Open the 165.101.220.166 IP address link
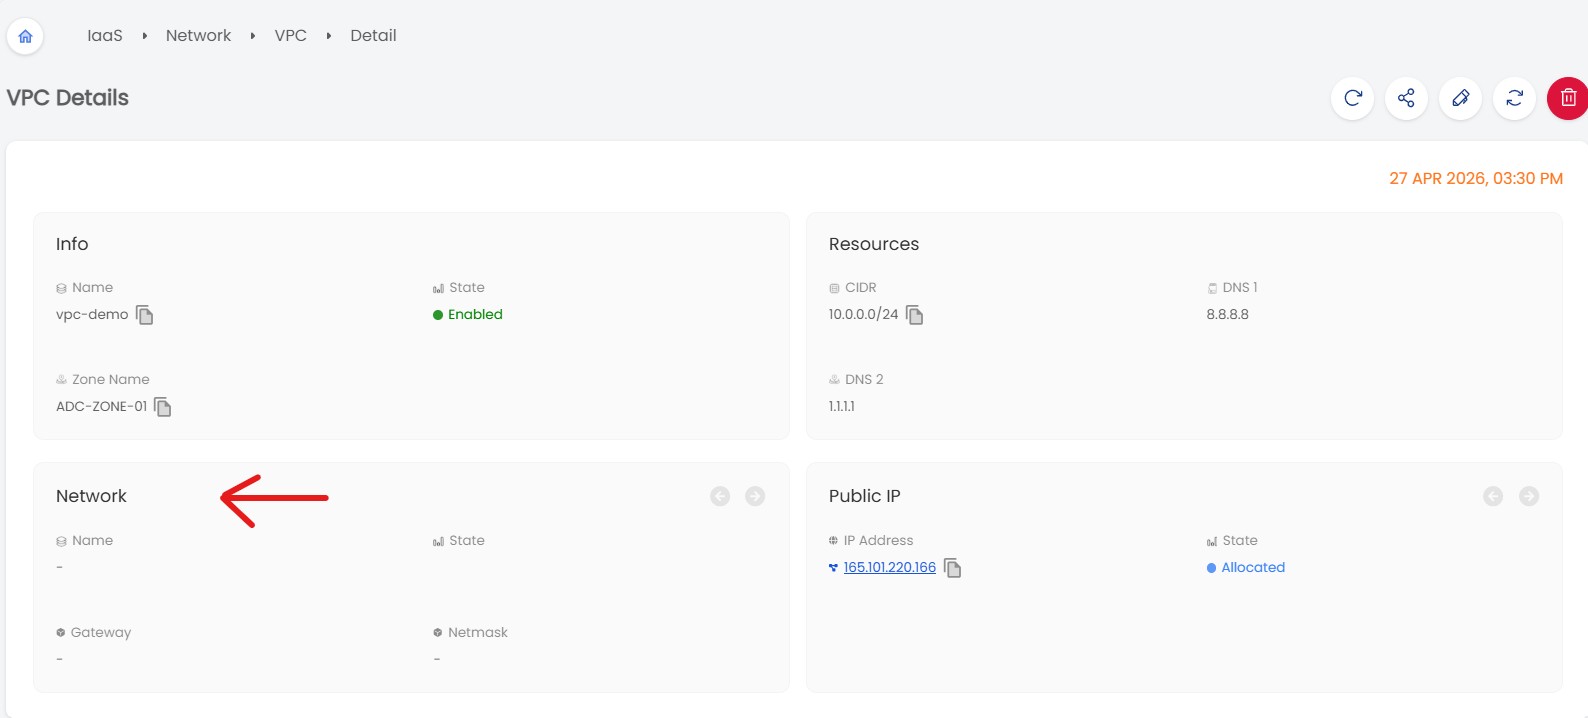The height and width of the screenshot is (718, 1588). click(890, 567)
